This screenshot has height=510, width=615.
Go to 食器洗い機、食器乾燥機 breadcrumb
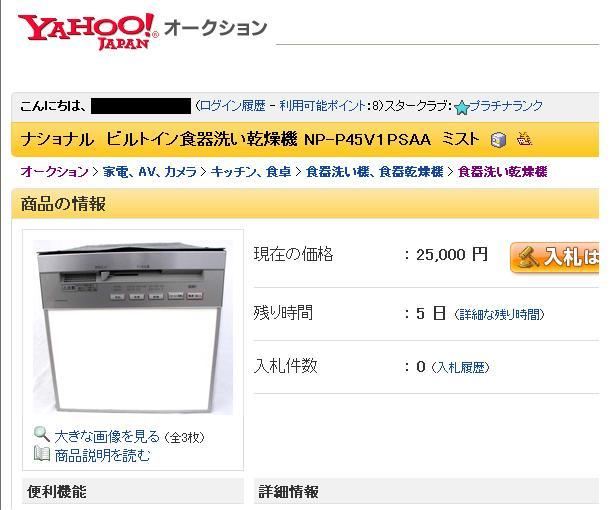(375, 171)
